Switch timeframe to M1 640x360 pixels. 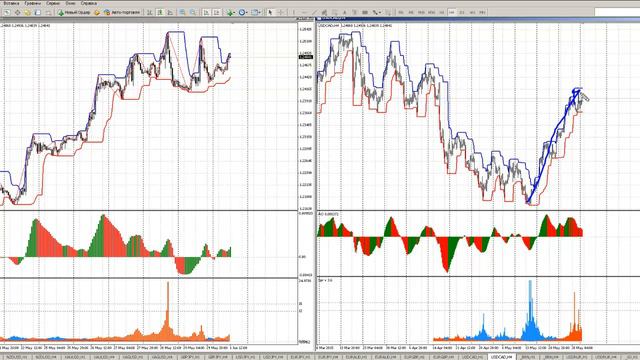(401, 13)
